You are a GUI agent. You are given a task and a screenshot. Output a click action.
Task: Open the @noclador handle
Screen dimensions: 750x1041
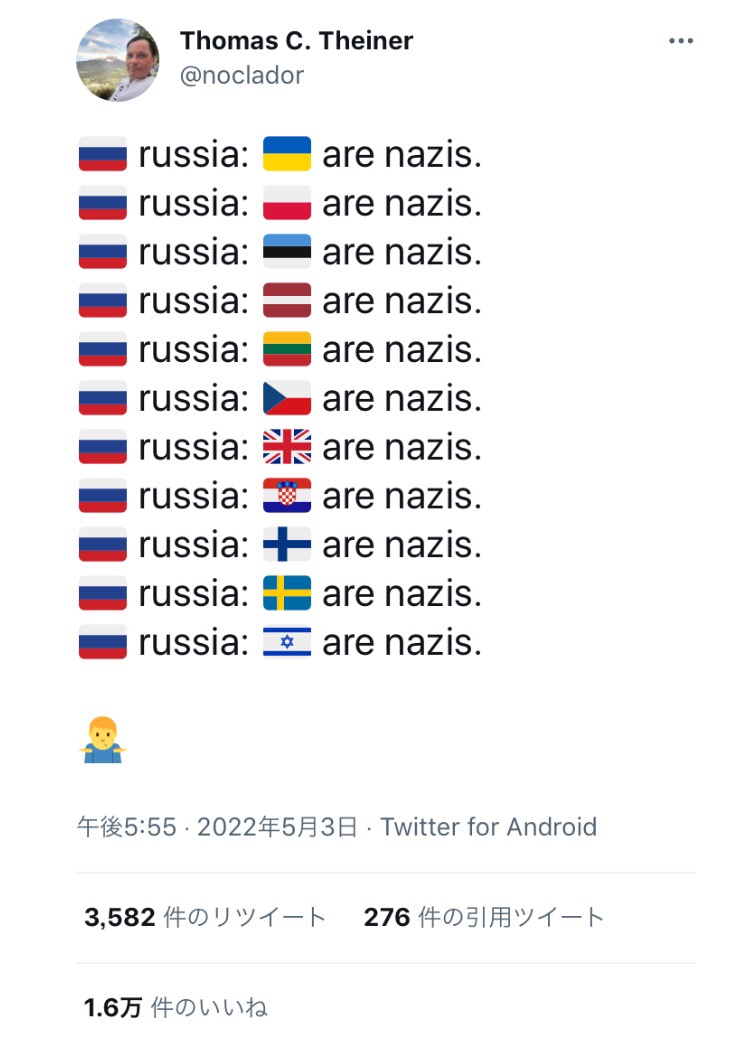coord(241,75)
